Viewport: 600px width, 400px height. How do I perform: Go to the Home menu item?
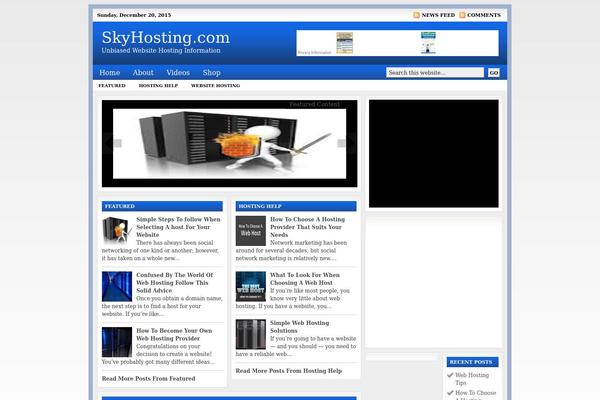[109, 72]
